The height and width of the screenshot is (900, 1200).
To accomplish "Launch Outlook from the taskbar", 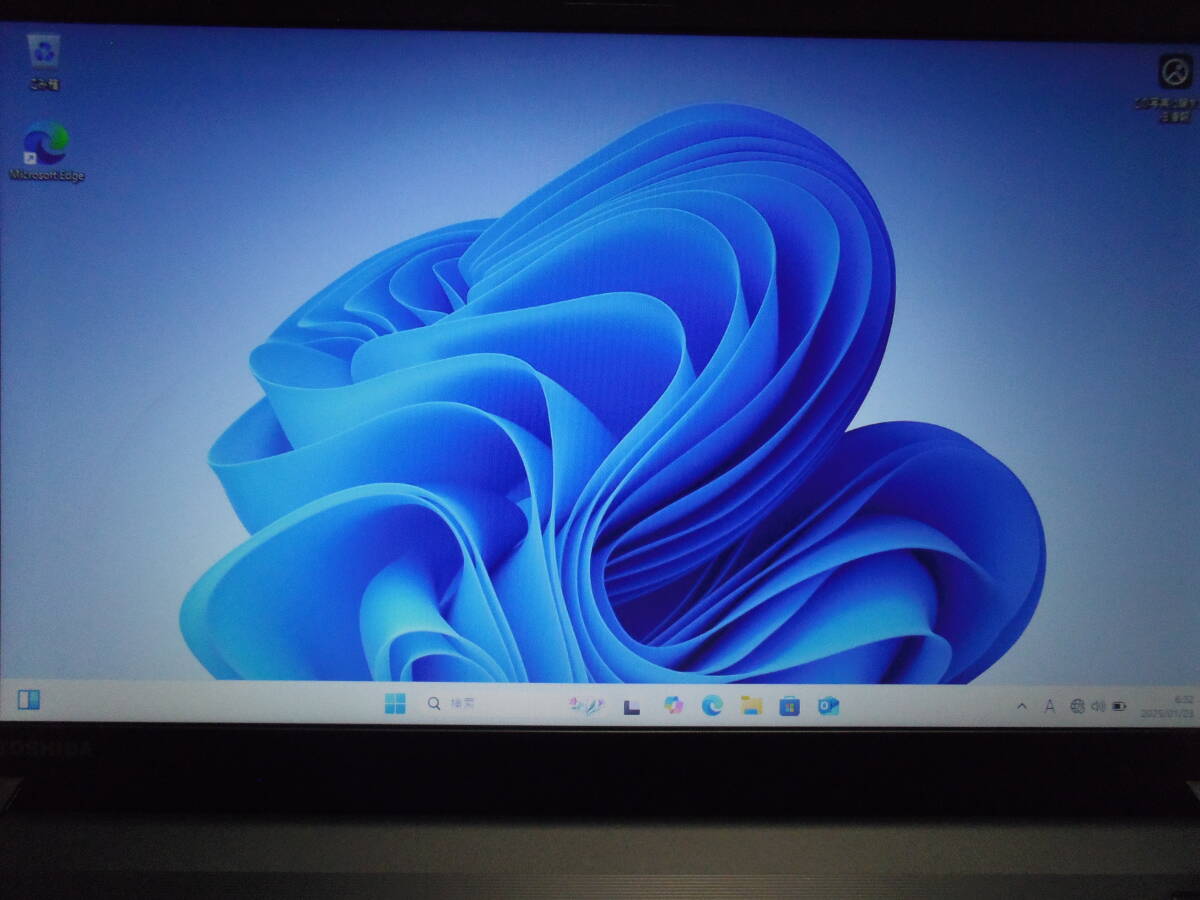I will [x=828, y=706].
